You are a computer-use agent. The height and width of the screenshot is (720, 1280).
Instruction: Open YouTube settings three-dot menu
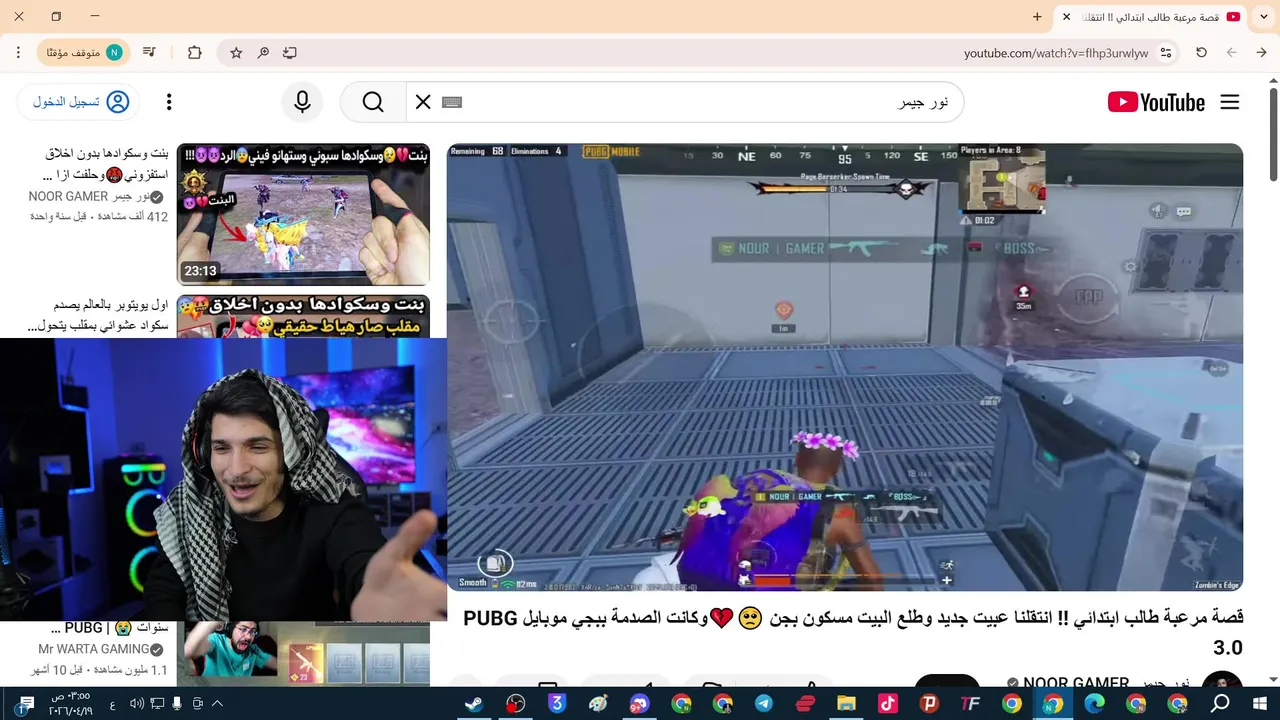pos(169,102)
